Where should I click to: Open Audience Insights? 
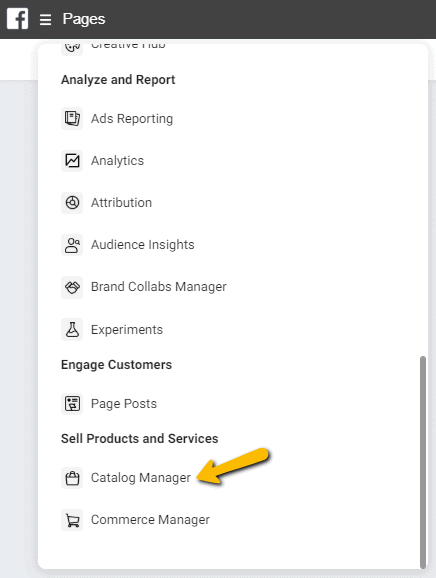[142, 244]
